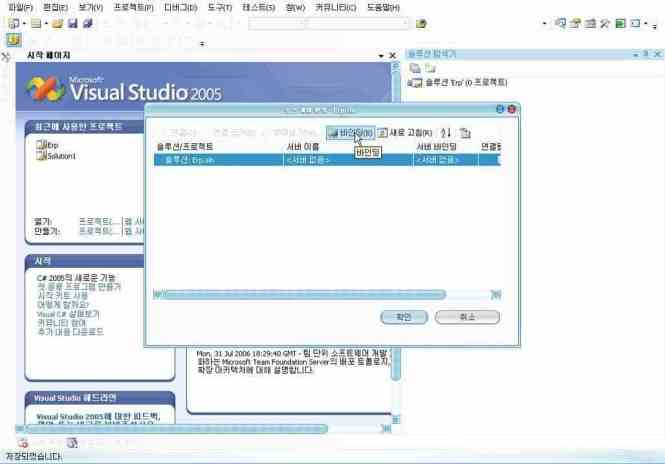Open the 테스트(S) menu
This screenshot has height=464, width=665.
(258, 8)
